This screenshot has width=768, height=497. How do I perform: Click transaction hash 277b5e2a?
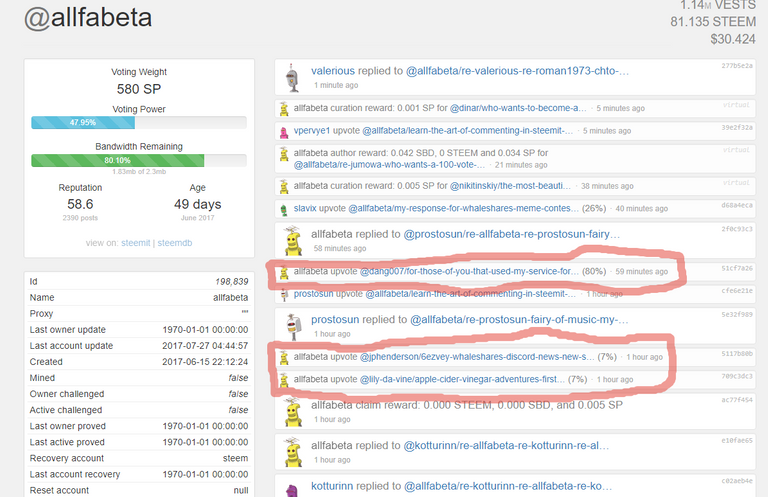pyautogui.click(x=737, y=66)
